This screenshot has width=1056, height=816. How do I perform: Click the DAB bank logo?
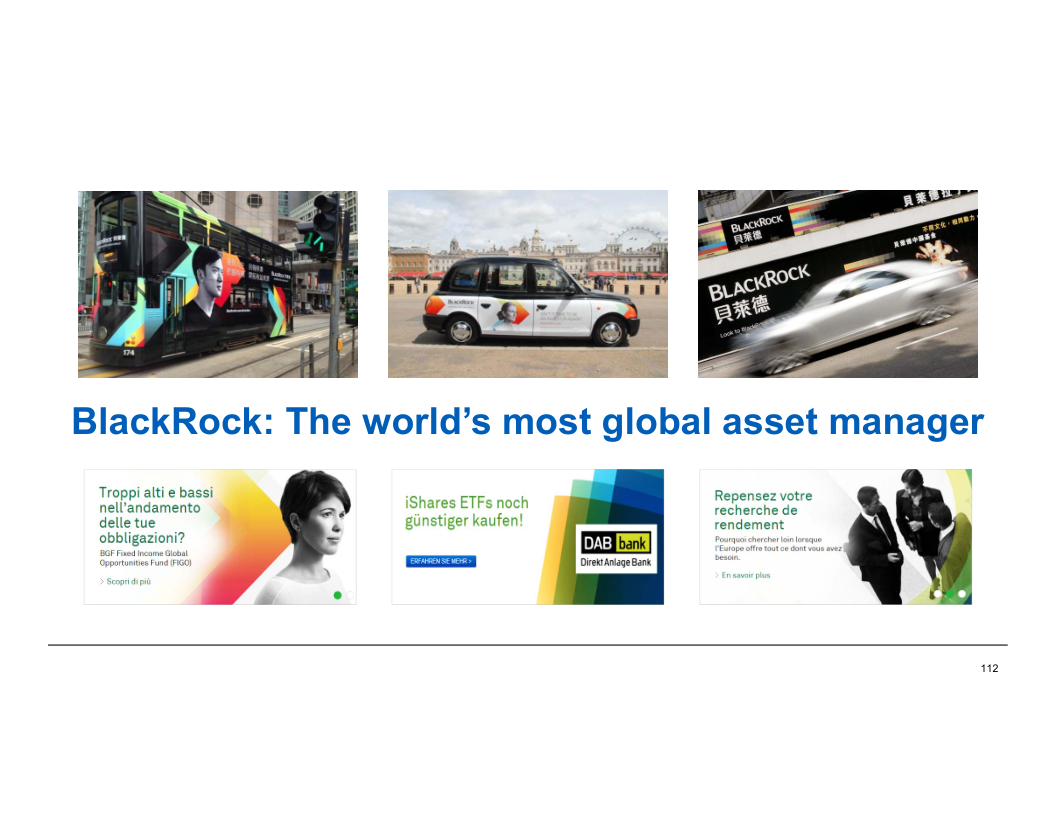click(616, 550)
